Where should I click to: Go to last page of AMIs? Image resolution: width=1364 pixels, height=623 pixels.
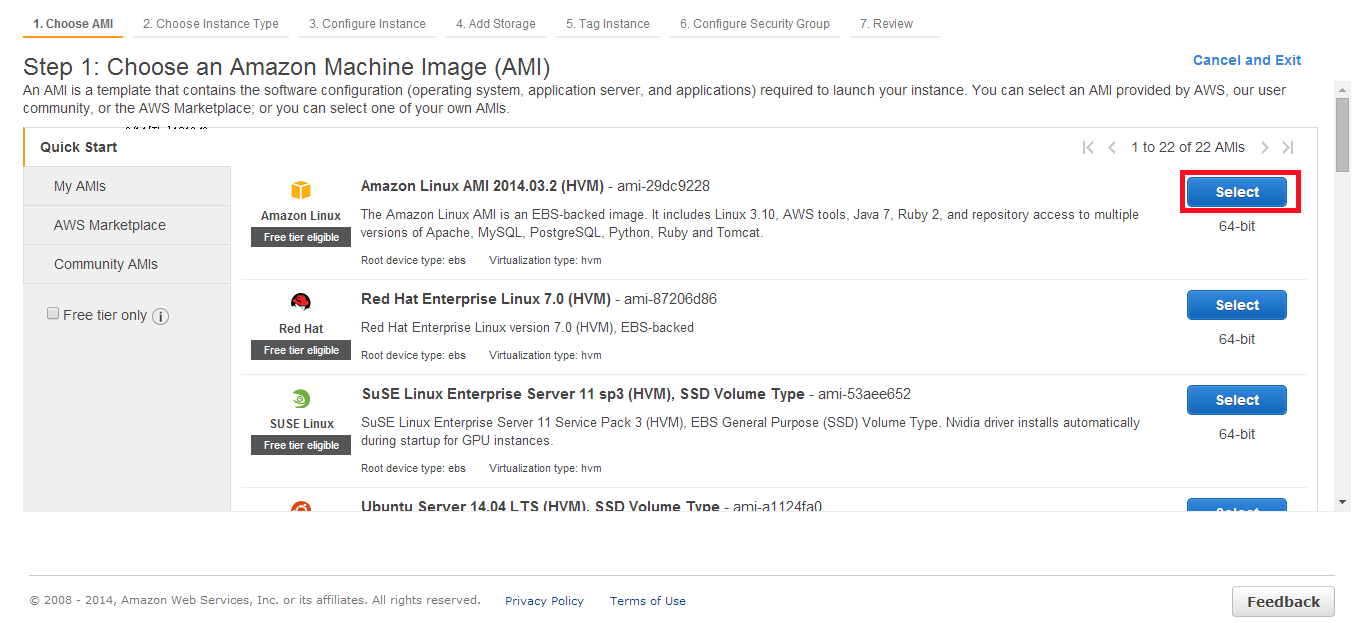point(1288,148)
